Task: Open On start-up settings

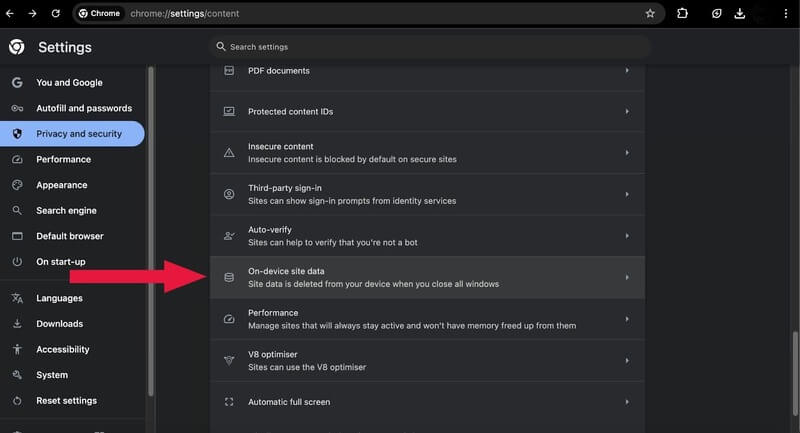Action: click(72, 261)
